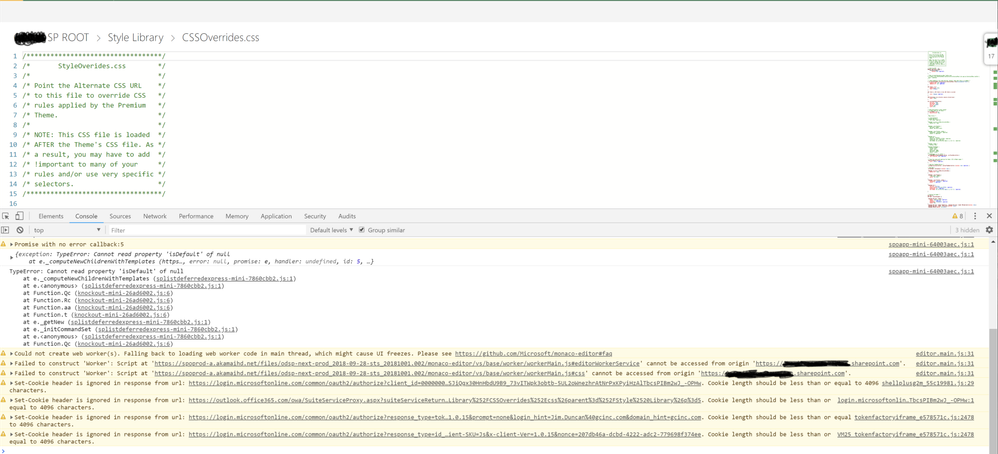Focus the console Filter input field
The height and width of the screenshot is (454, 998).
[207, 230]
